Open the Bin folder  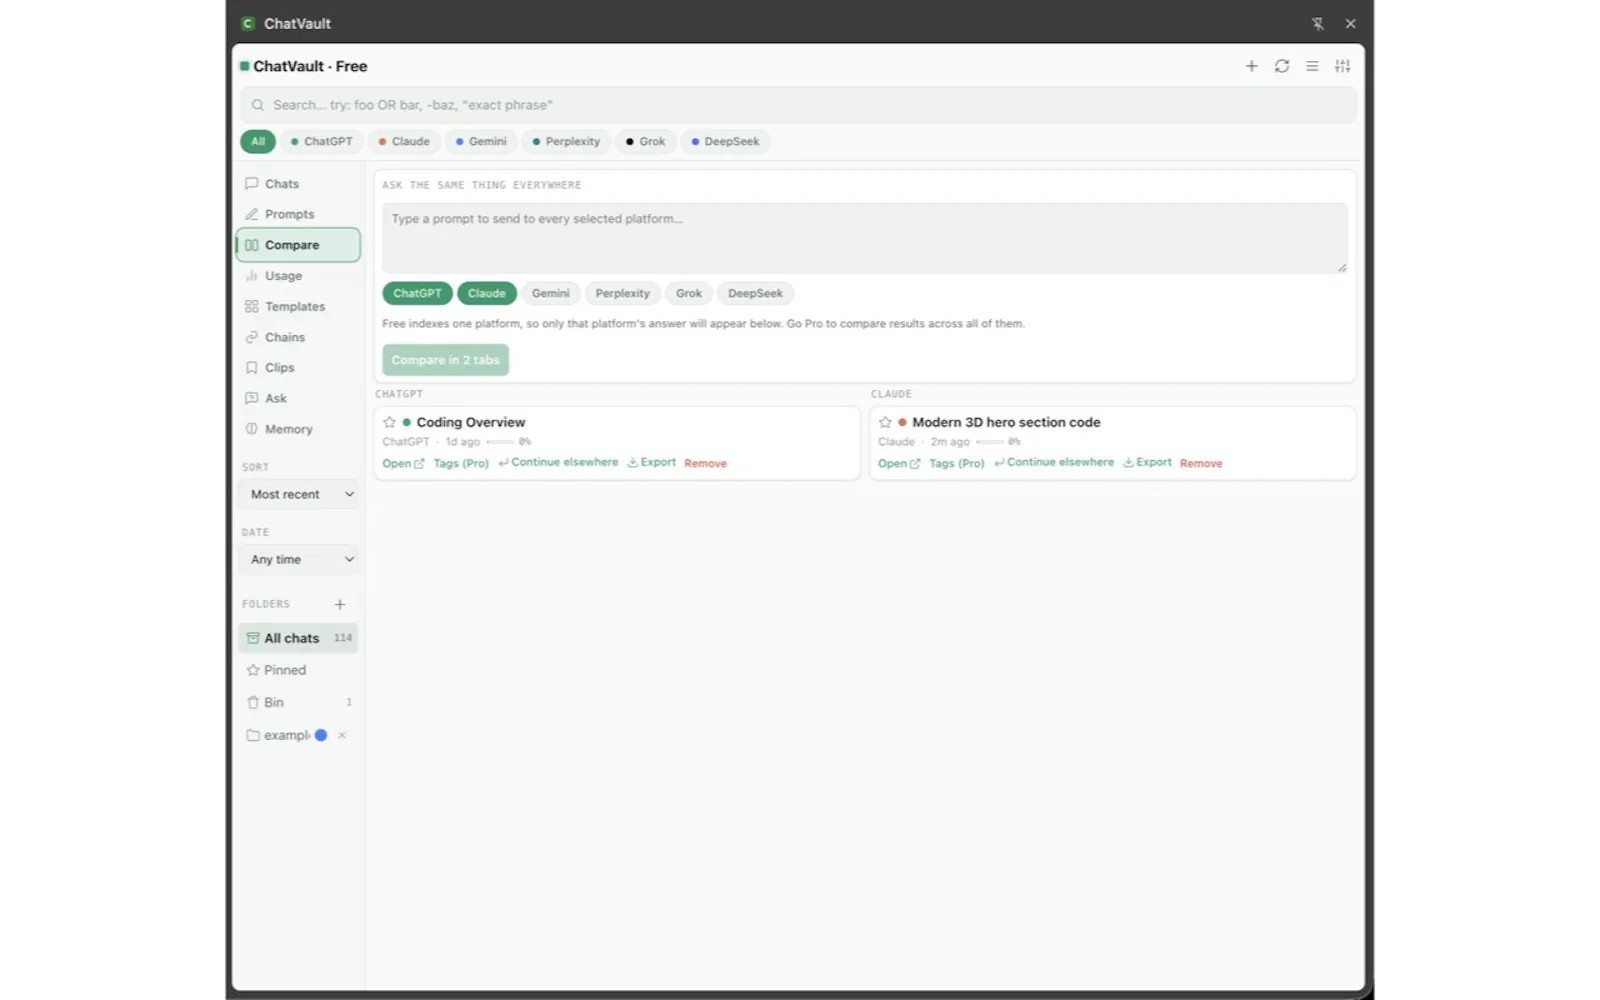point(298,702)
